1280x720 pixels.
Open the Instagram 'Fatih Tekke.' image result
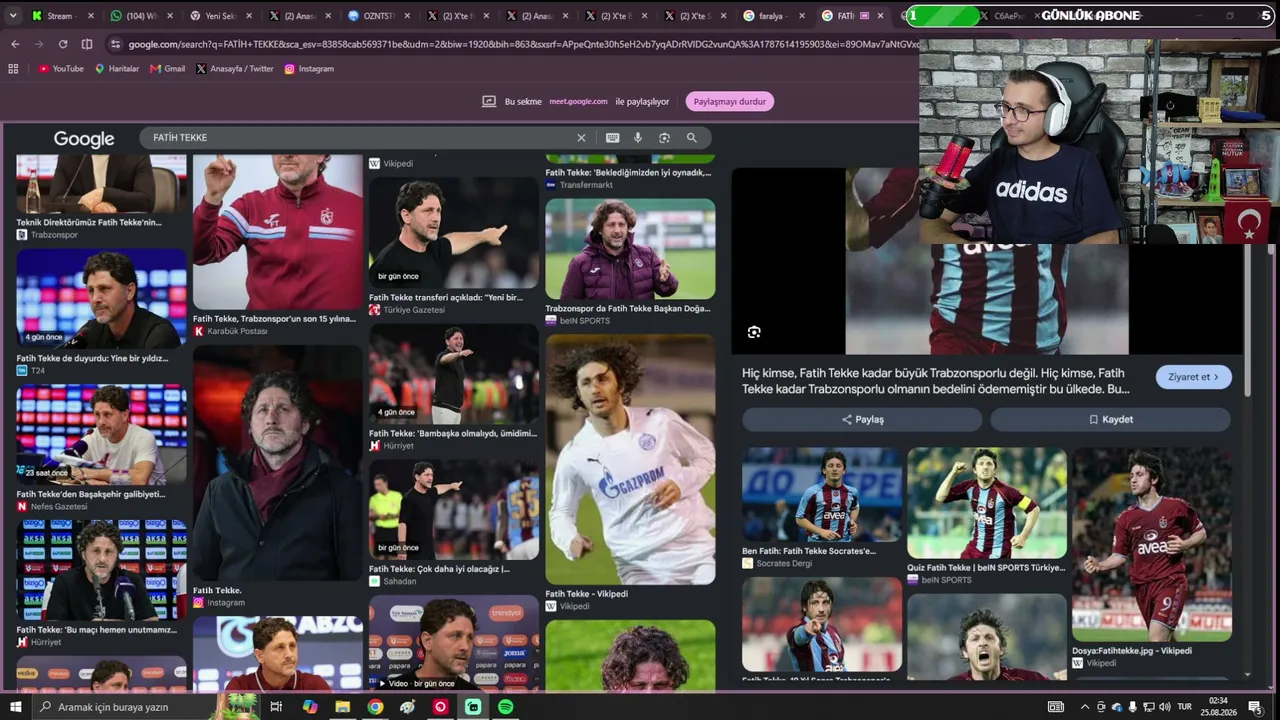277,464
